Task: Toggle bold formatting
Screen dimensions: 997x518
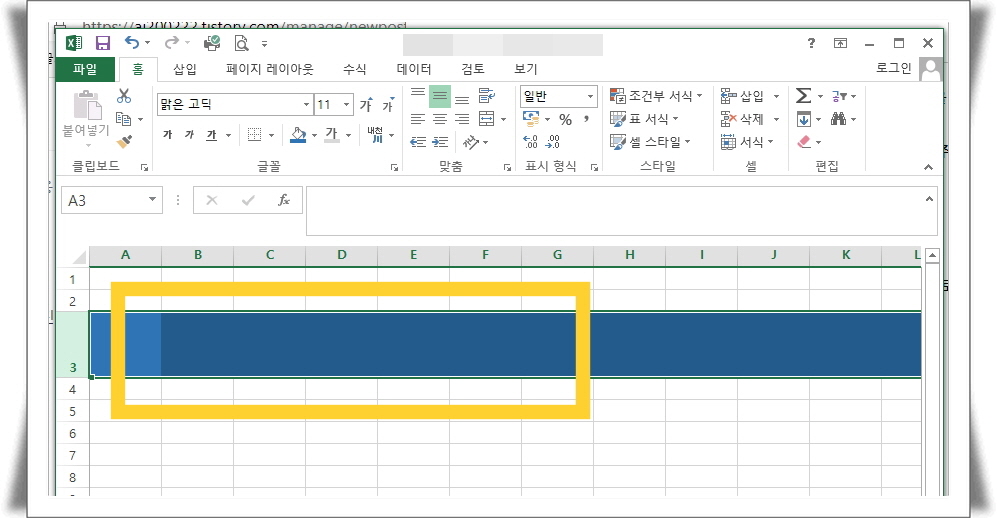Action: 168,135
